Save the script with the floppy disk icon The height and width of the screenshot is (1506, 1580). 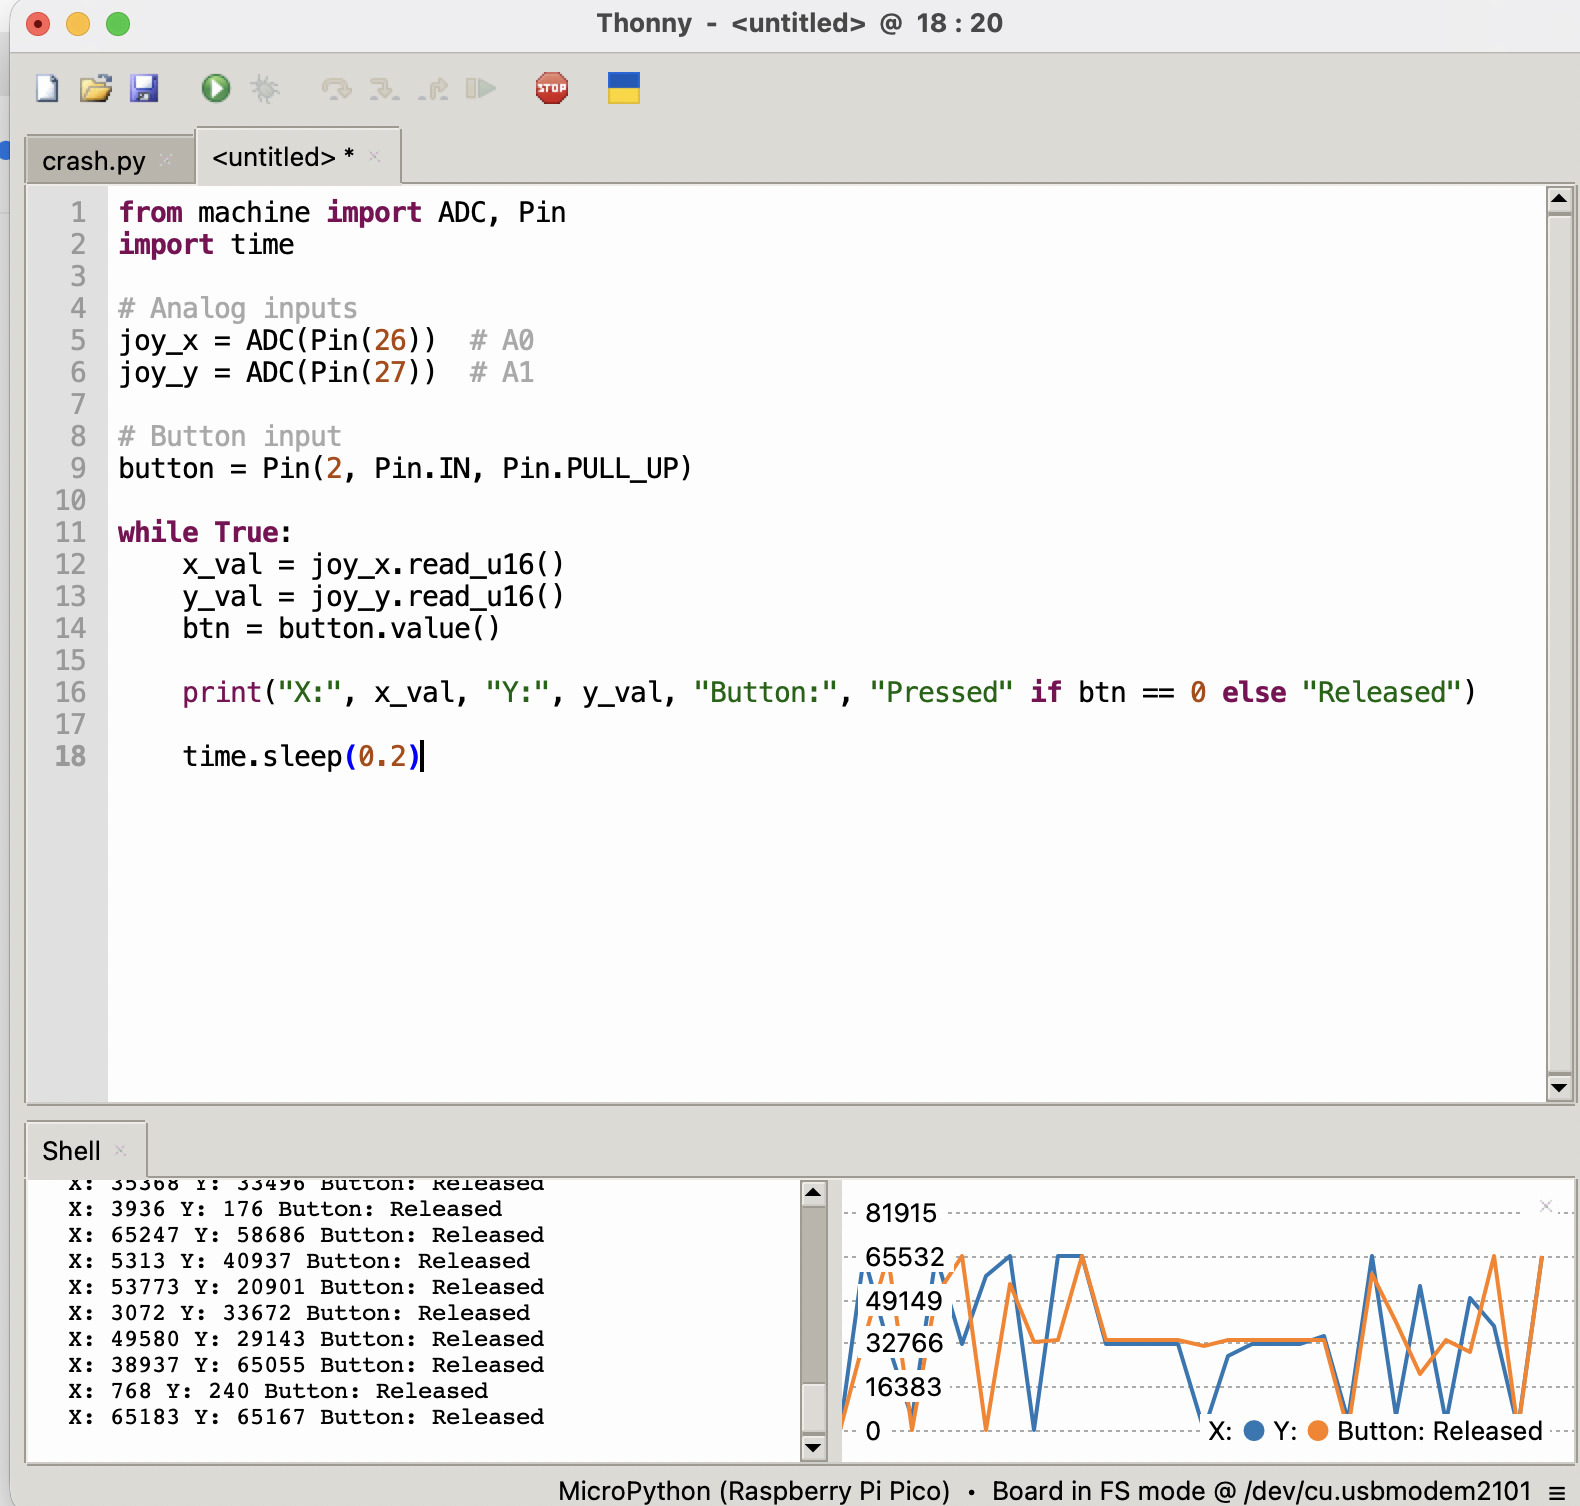click(x=144, y=89)
